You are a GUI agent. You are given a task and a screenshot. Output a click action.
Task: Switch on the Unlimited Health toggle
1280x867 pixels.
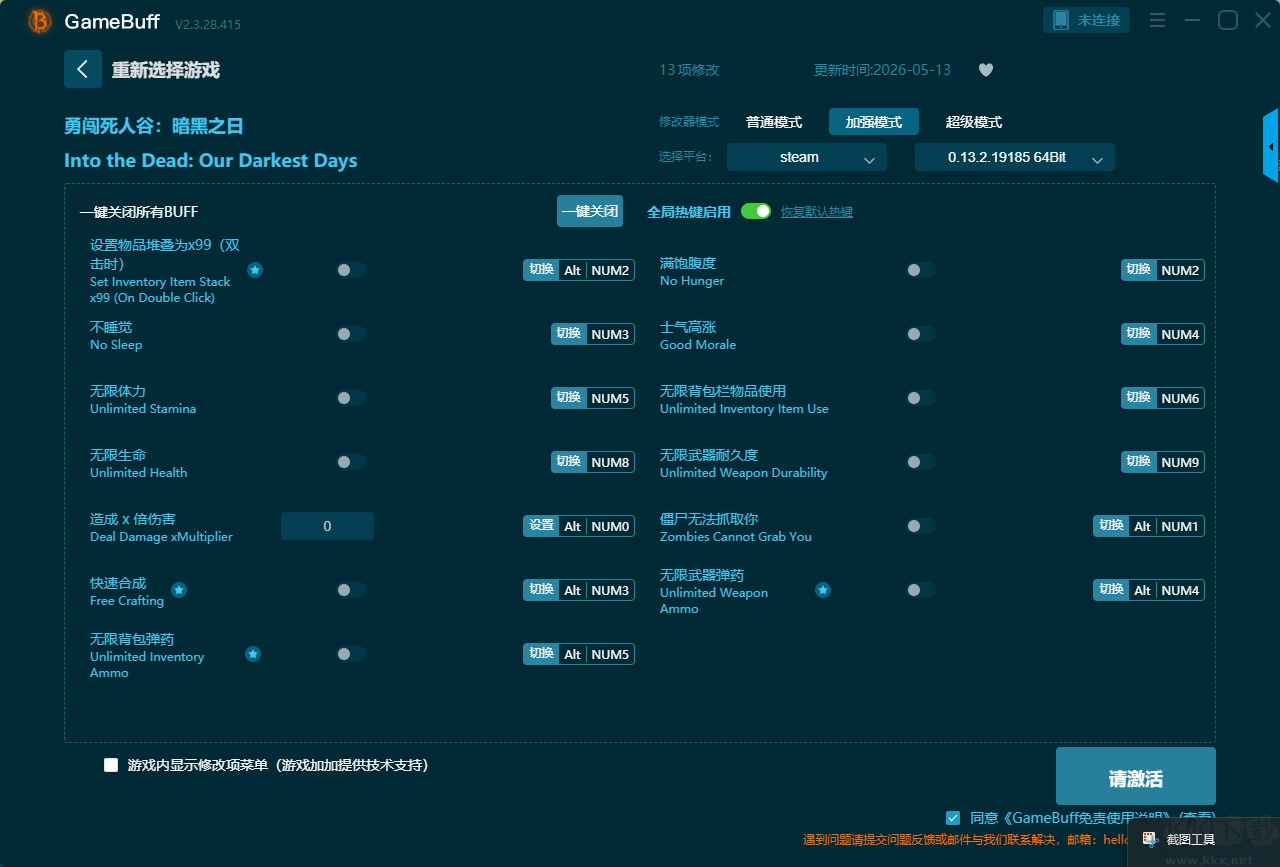coord(351,462)
